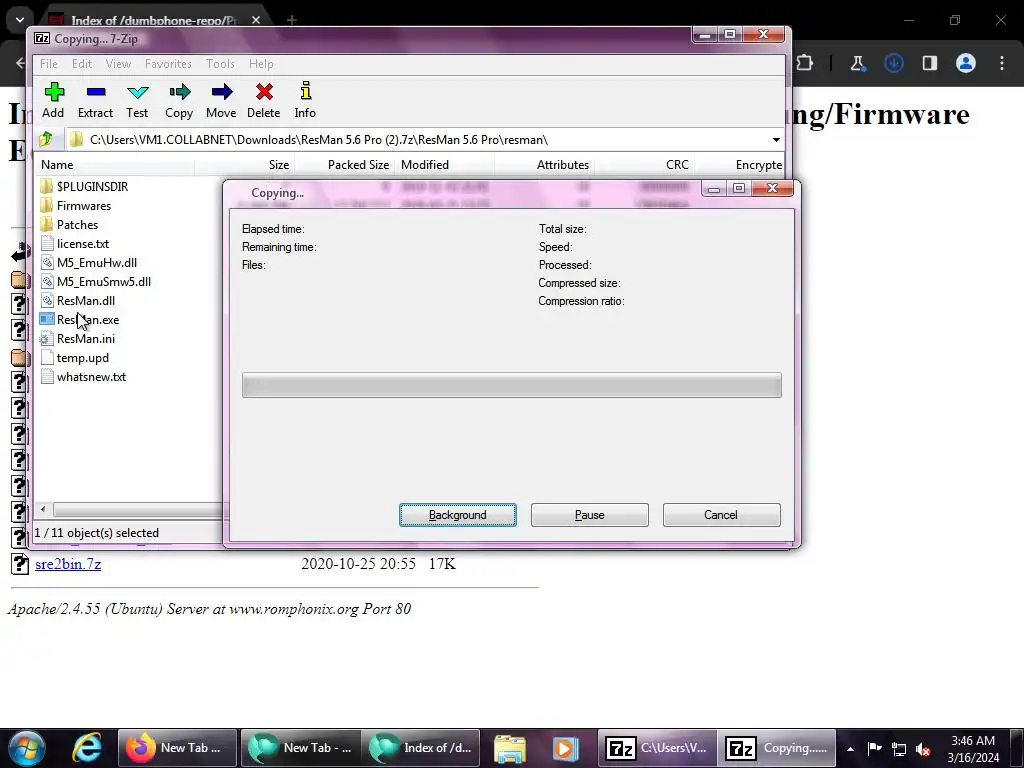The height and width of the screenshot is (768, 1024).
Task: Close the Index of /dumbphone-repo browser tab
Action: 256,20
